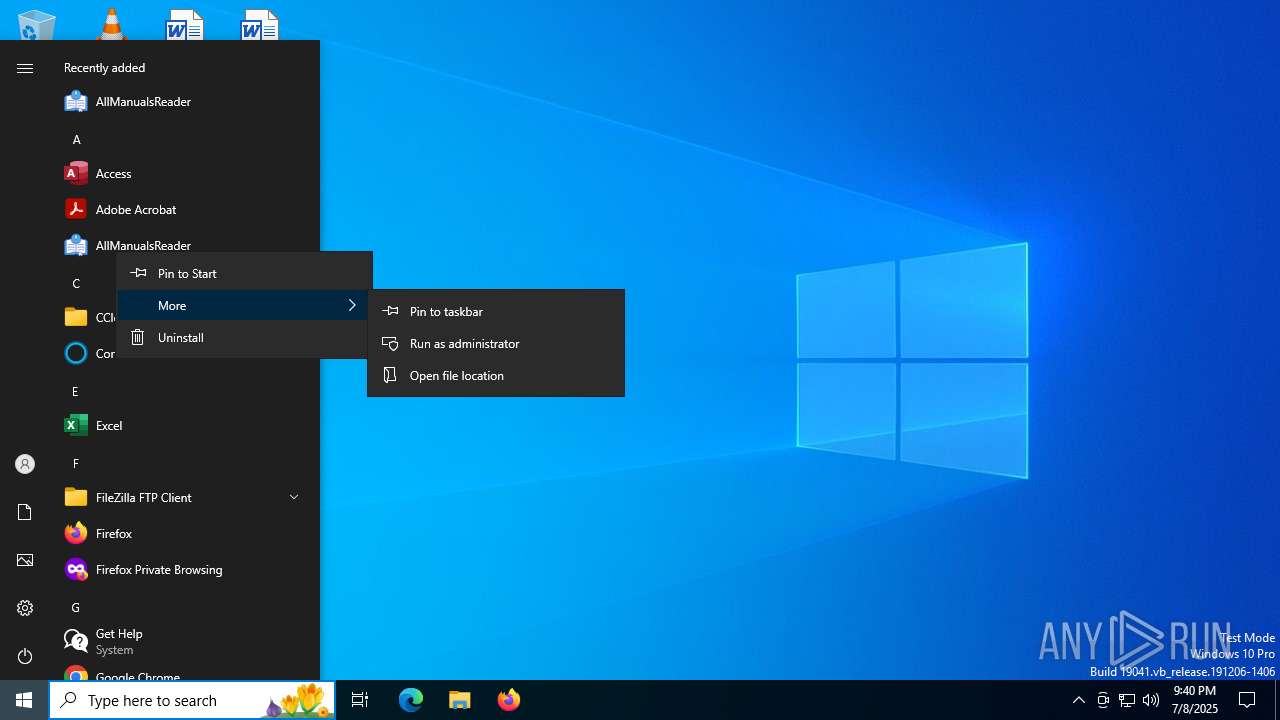This screenshot has width=1280, height=720.
Task: Launch Microsoft Edge from the taskbar
Action: pos(411,700)
